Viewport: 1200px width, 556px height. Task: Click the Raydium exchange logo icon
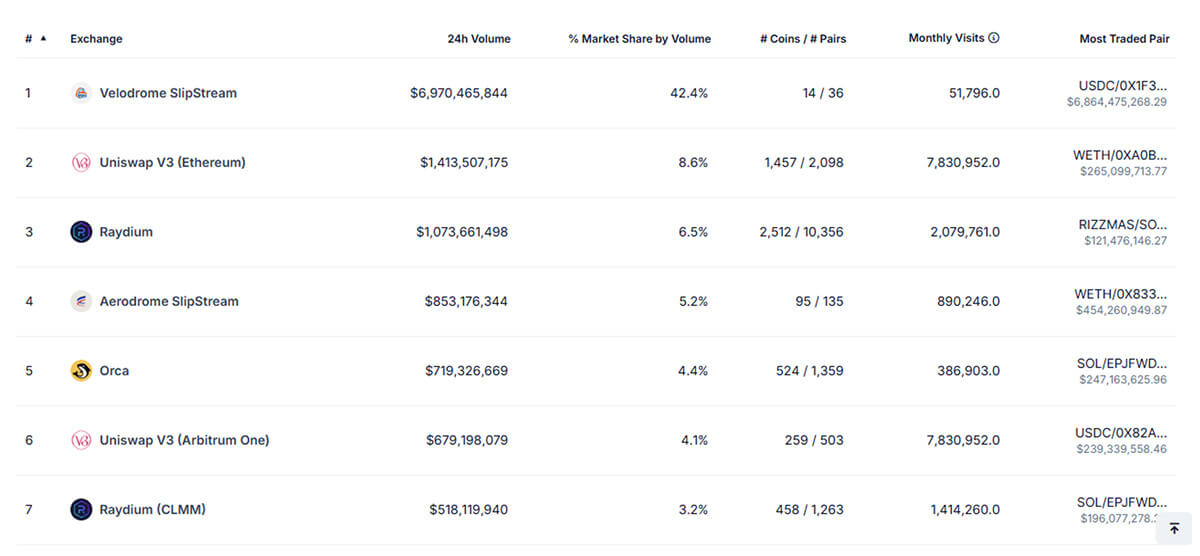(x=82, y=232)
